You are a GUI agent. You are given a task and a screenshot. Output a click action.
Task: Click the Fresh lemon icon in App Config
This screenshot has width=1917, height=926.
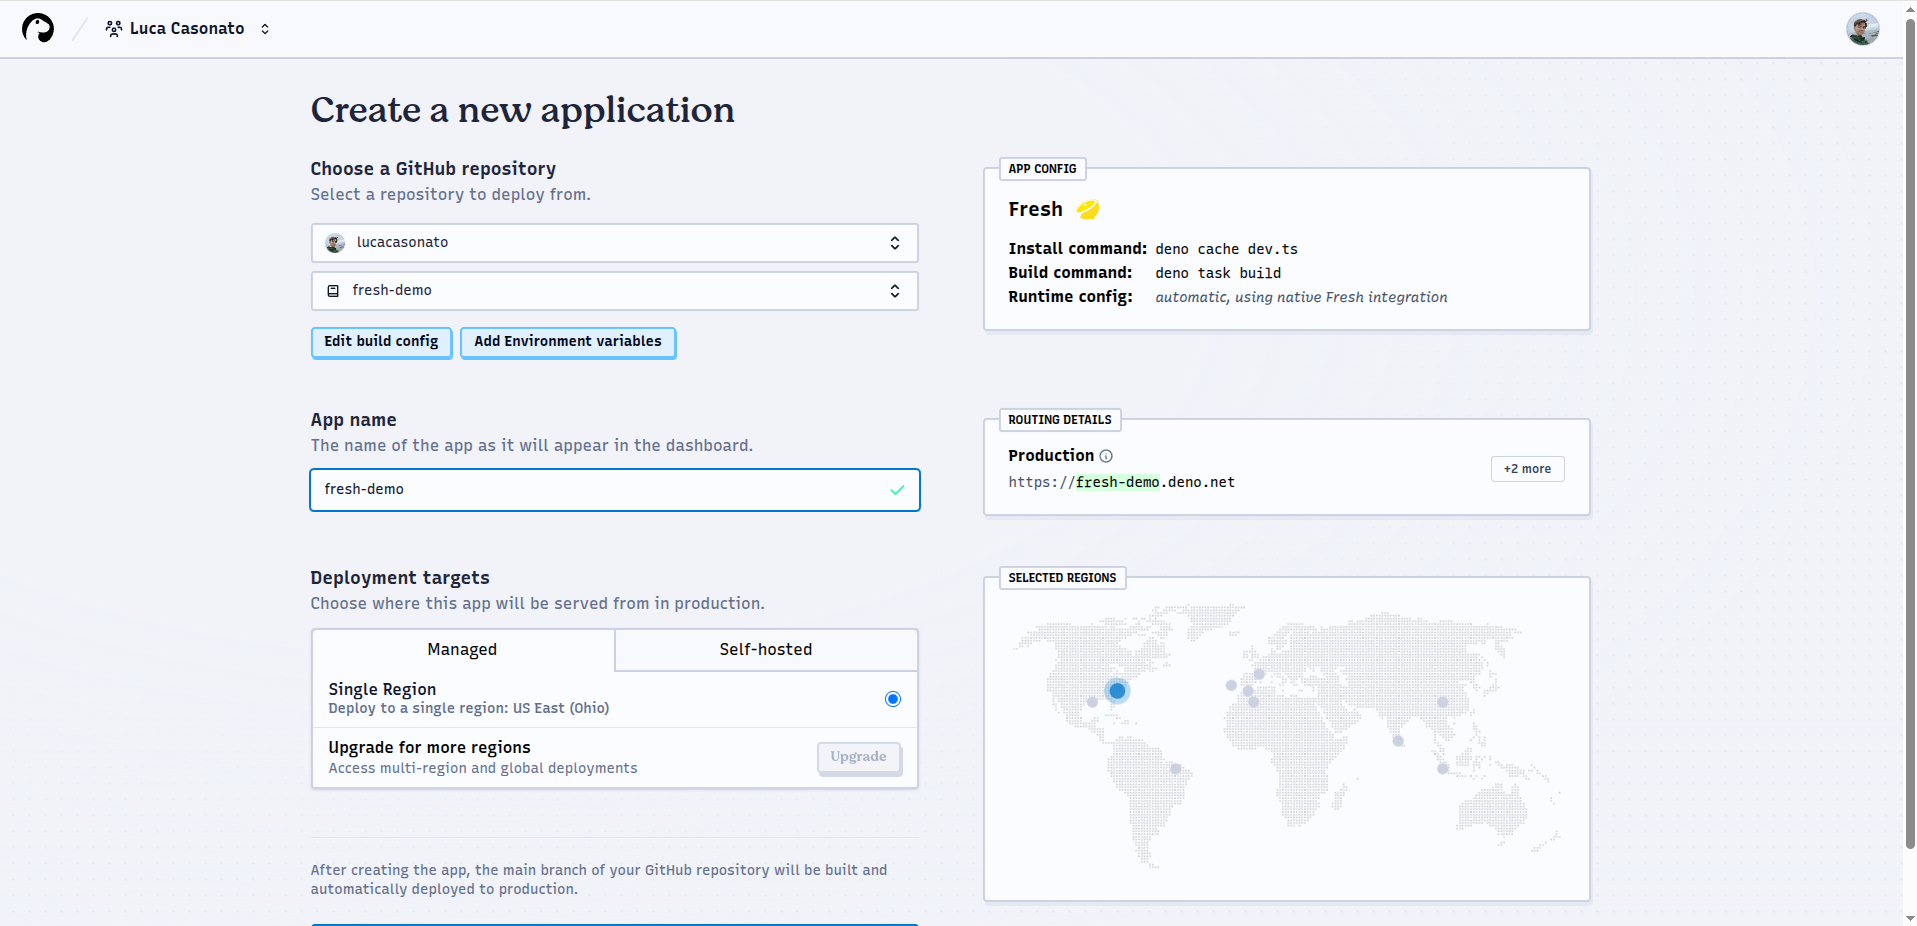(x=1088, y=209)
